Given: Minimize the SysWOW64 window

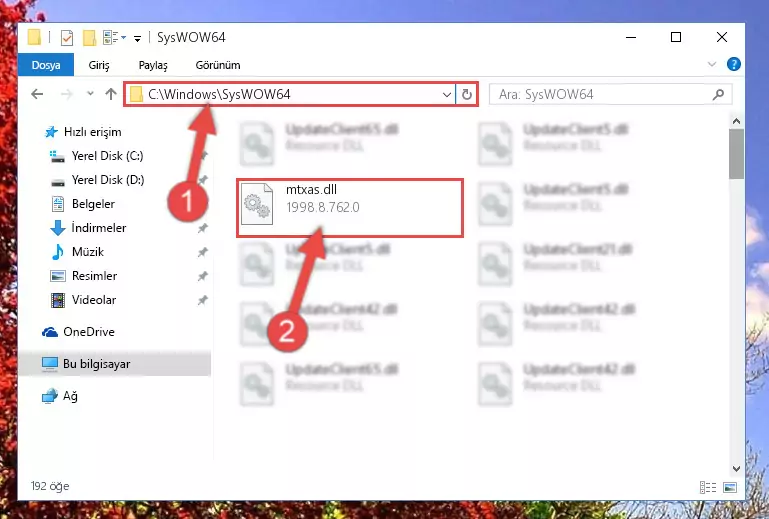Looking at the screenshot, I should (631, 37).
